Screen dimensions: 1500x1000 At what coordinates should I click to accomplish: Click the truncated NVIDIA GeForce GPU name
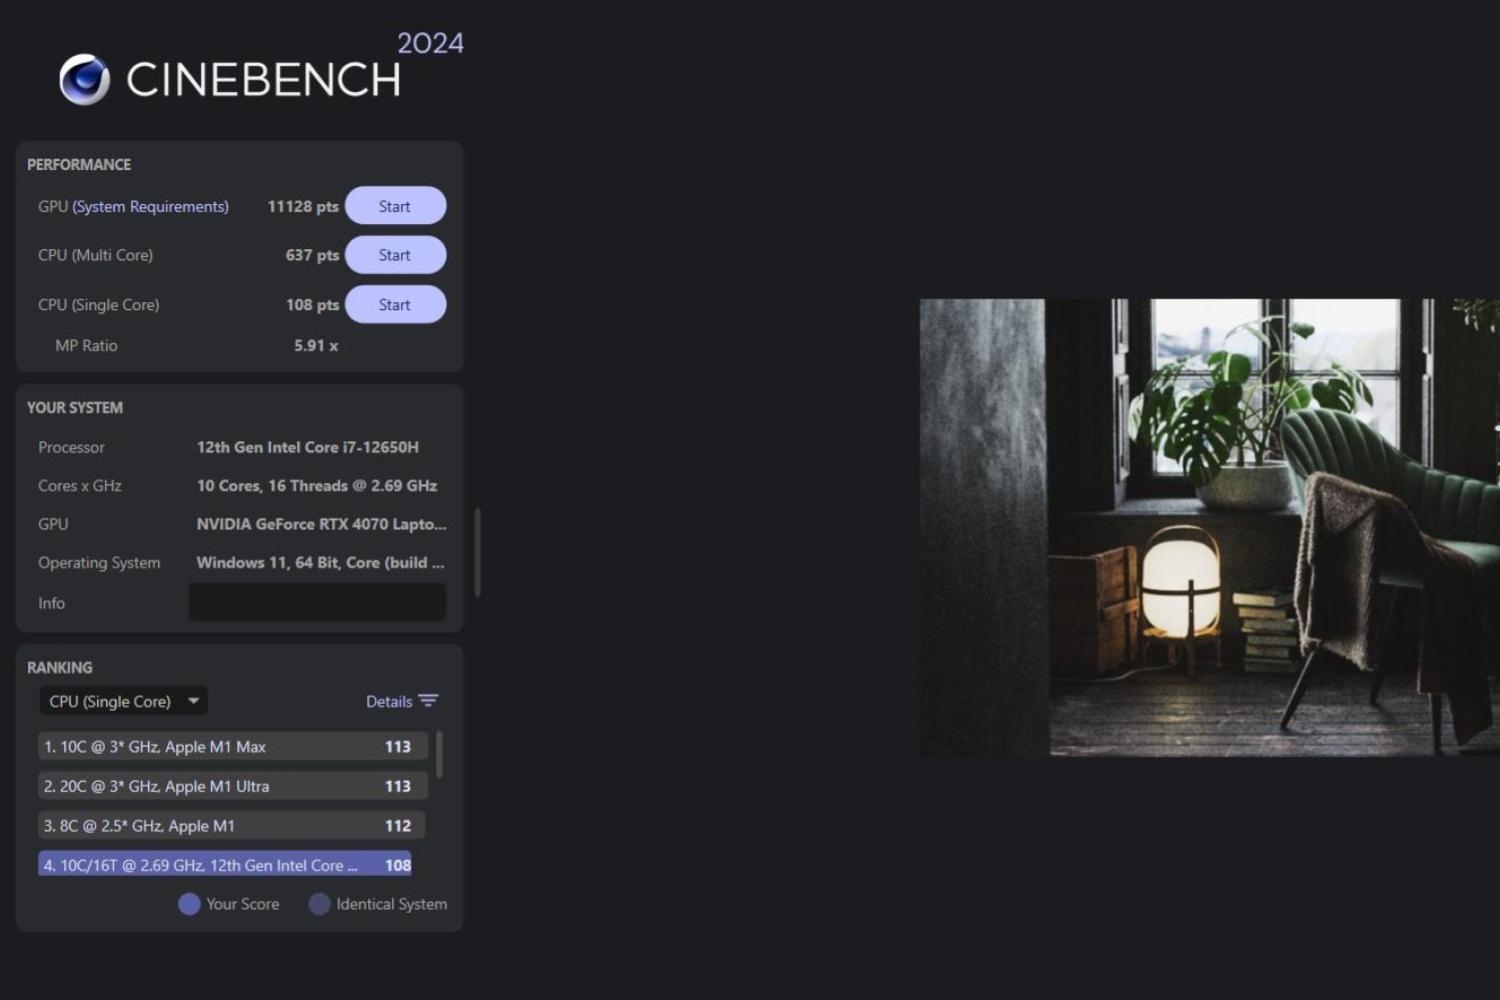click(321, 524)
